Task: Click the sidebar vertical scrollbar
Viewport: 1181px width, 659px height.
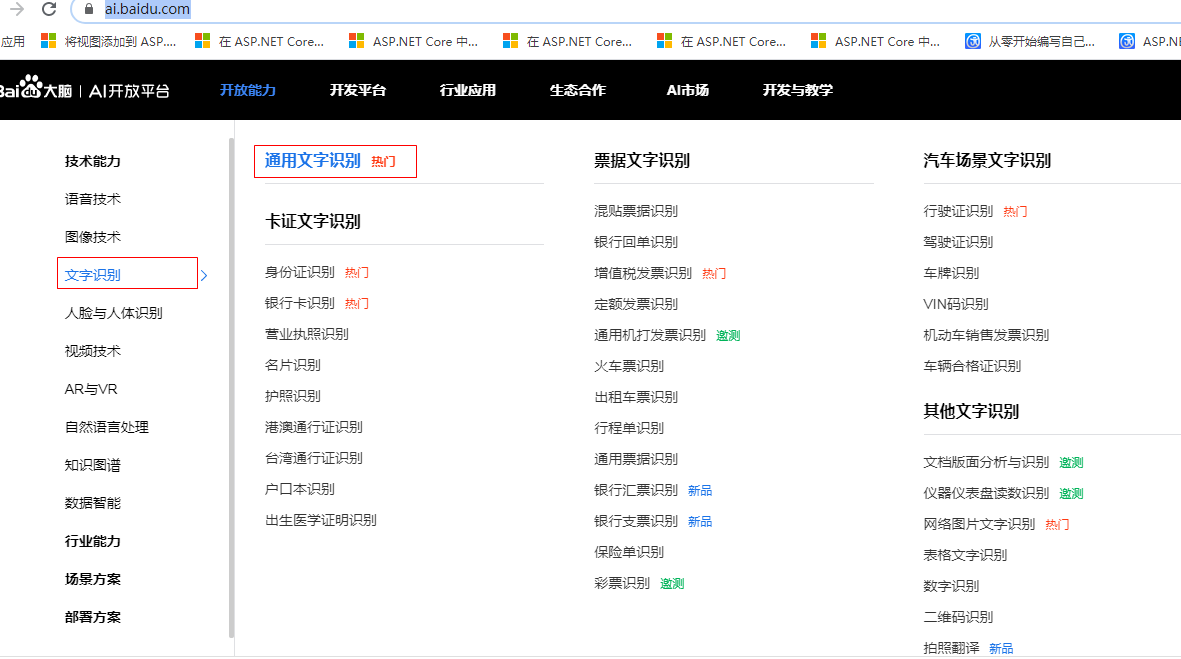Action: pyautogui.click(x=231, y=388)
